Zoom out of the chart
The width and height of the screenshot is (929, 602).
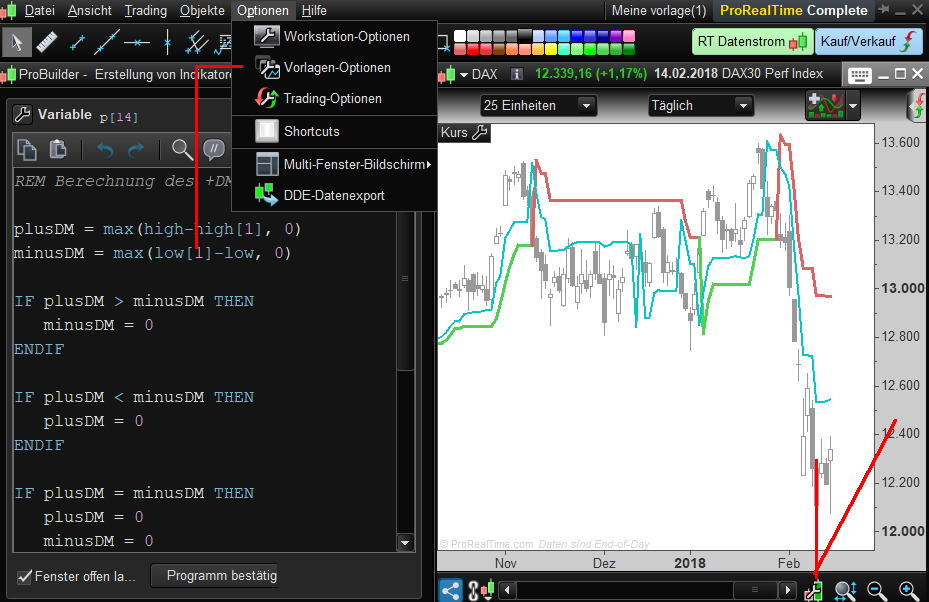[x=876, y=590]
